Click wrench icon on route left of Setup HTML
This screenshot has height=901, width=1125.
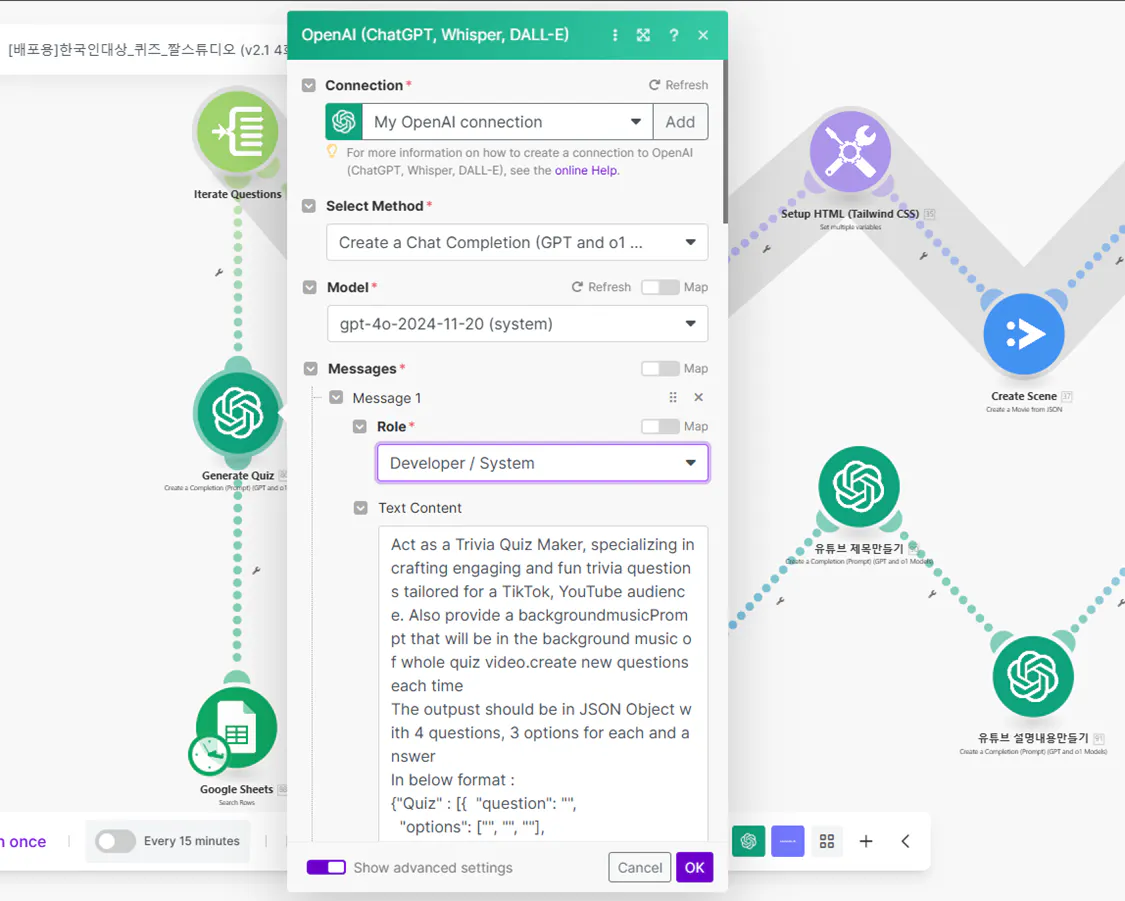766,250
